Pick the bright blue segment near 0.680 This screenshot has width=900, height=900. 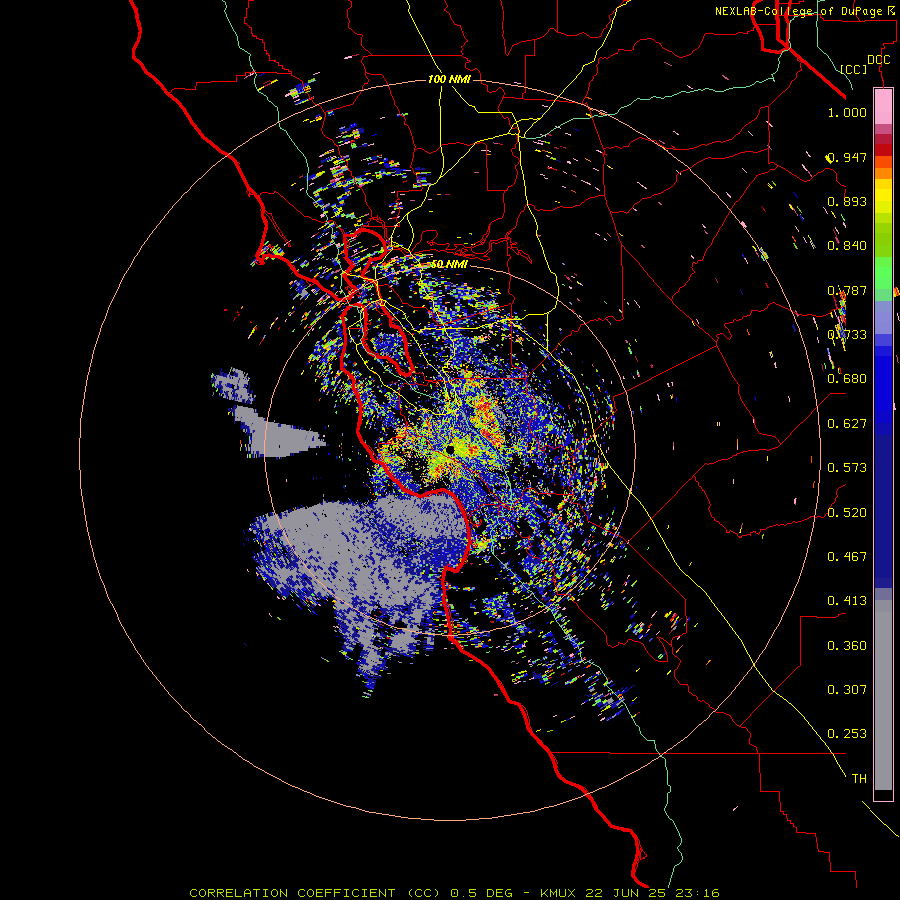coord(883,384)
